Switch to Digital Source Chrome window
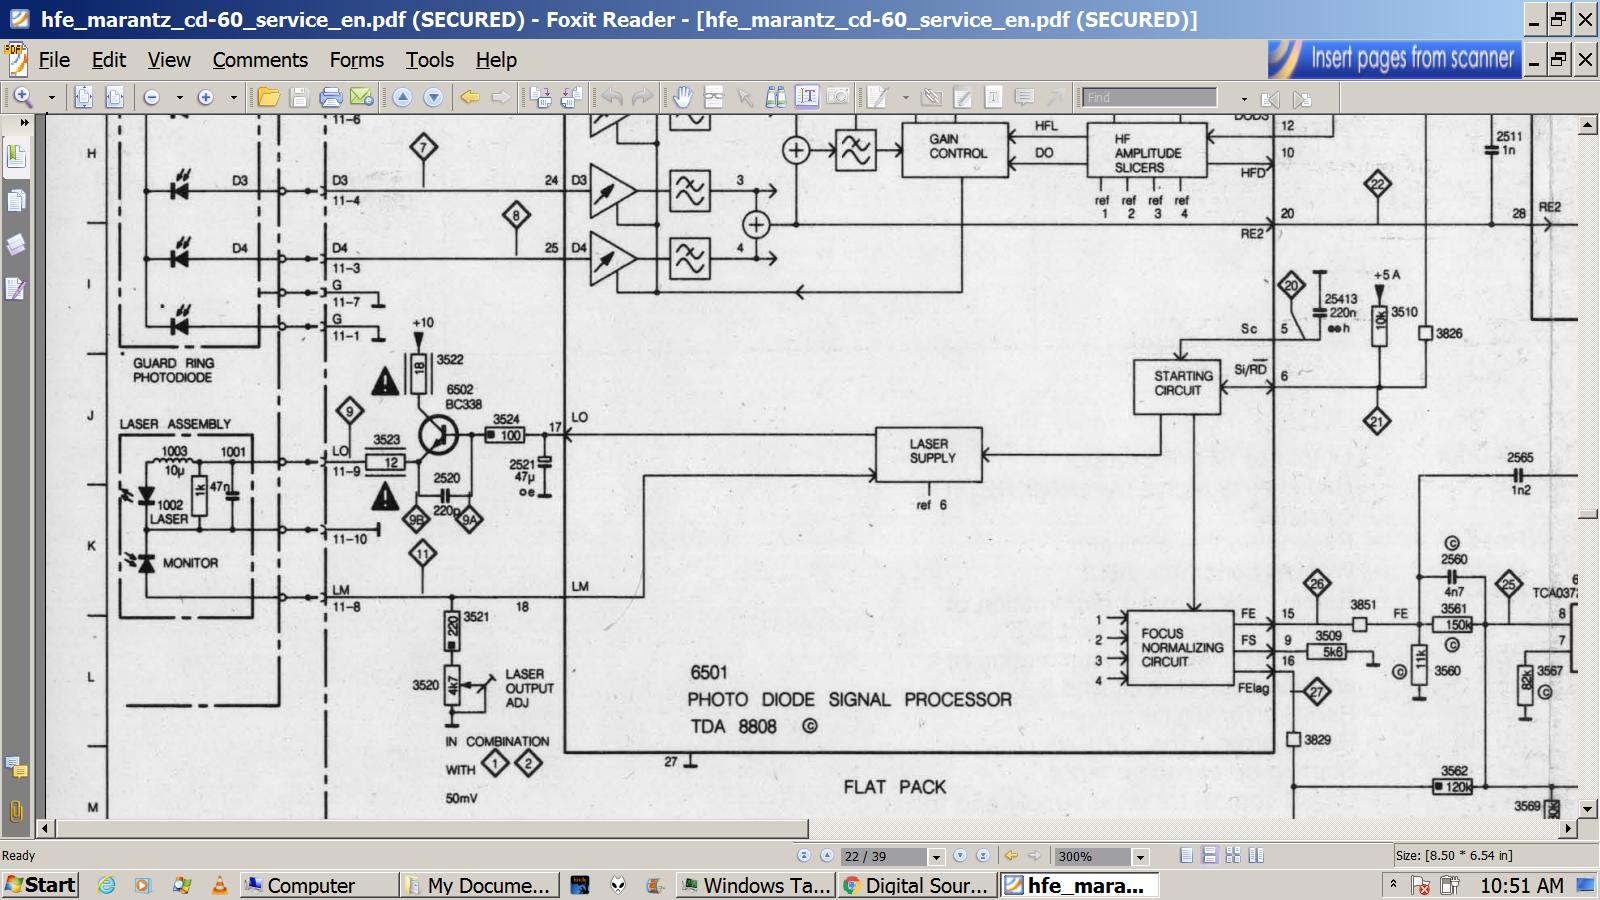This screenshot has width=1600, height=900. (917, 885)
